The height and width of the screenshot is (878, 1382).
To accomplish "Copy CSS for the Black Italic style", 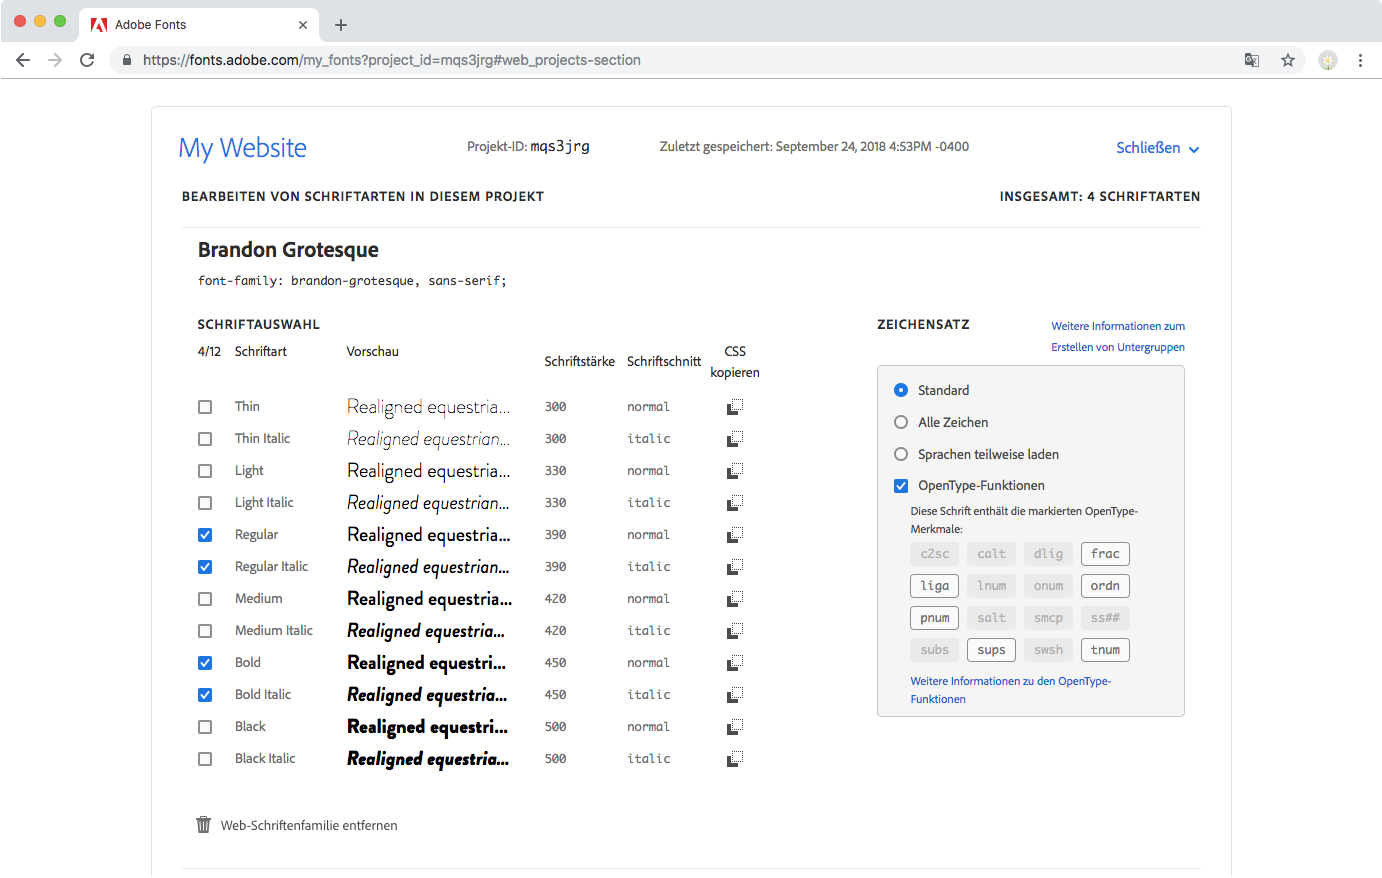I will pyautogui.click(x=735, y=759).
